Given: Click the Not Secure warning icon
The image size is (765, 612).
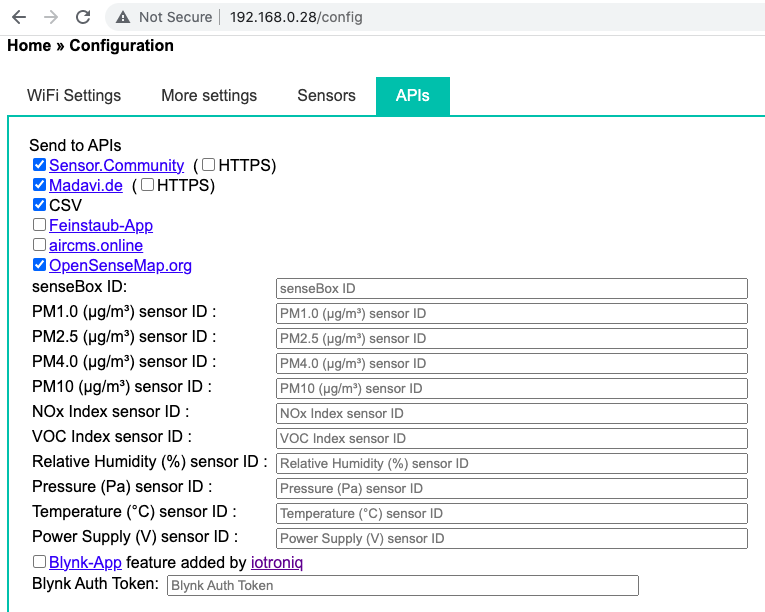Looking at the screenshot, I should pos(123,17).
